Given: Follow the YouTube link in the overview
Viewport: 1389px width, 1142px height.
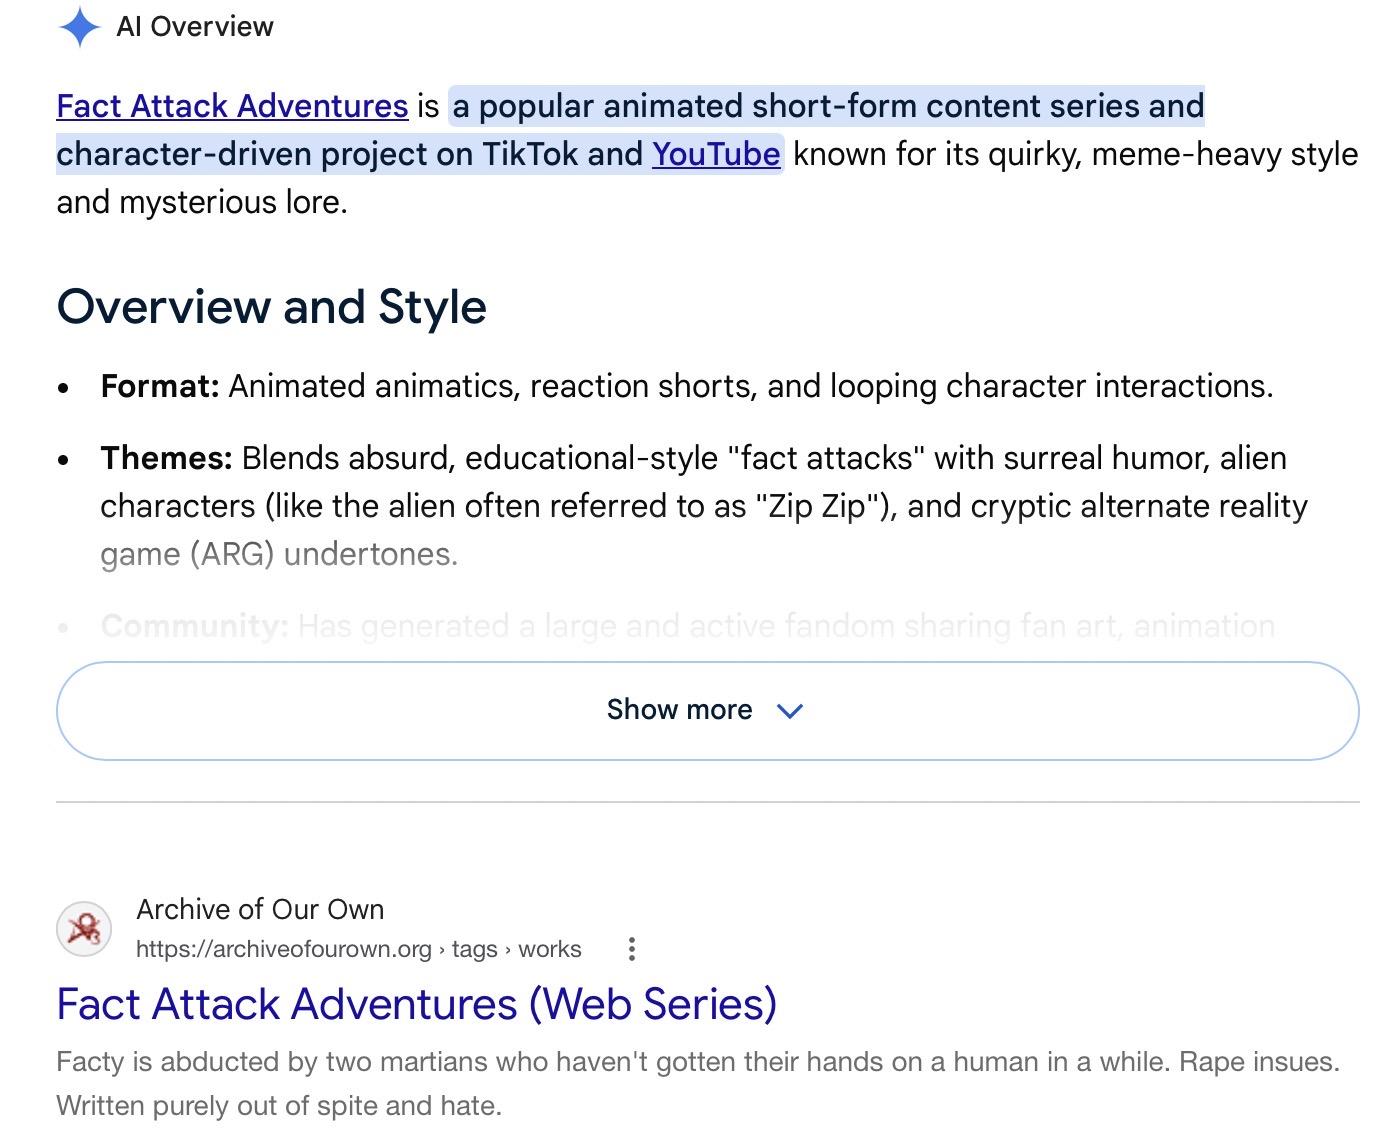Looking at the screenshot, I should click(716, 154).
